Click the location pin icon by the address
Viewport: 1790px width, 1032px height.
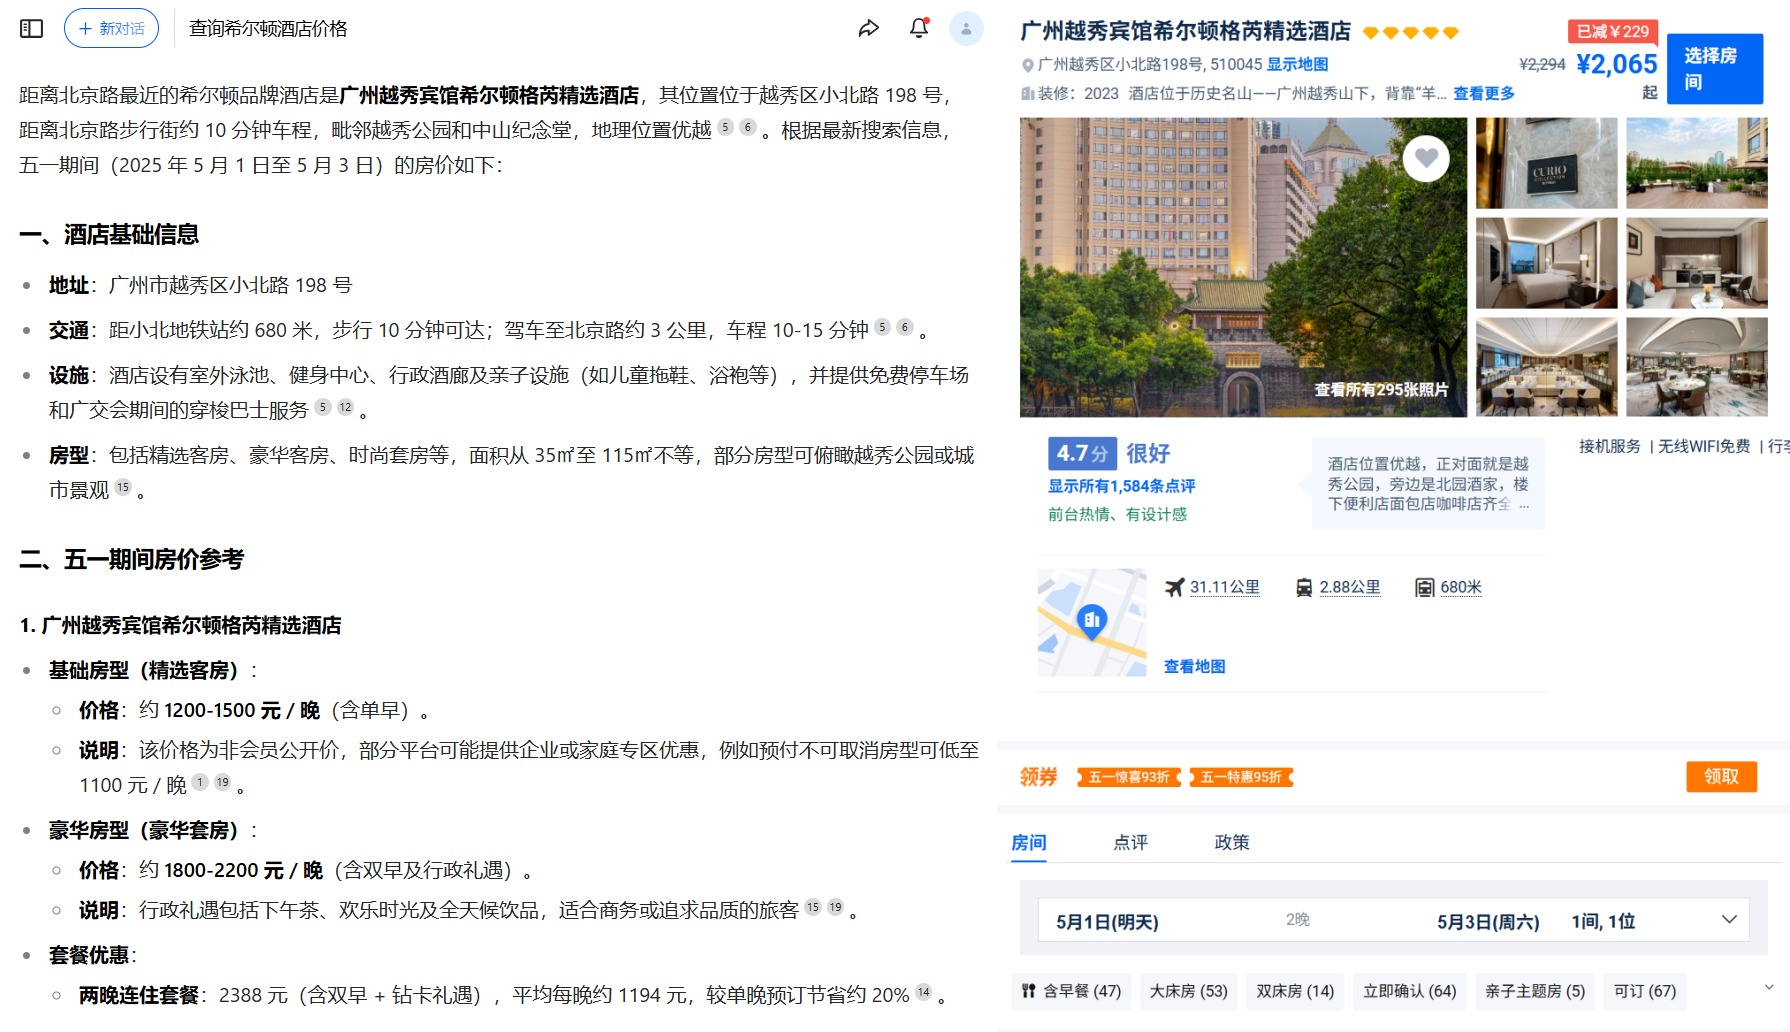[x=1027, y=65]
